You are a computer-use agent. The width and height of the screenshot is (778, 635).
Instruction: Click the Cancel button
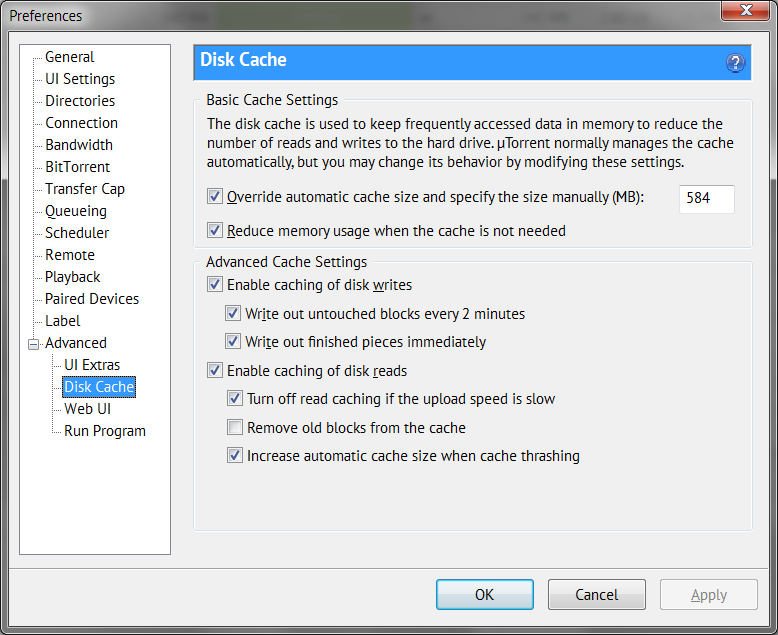point(596,594)
